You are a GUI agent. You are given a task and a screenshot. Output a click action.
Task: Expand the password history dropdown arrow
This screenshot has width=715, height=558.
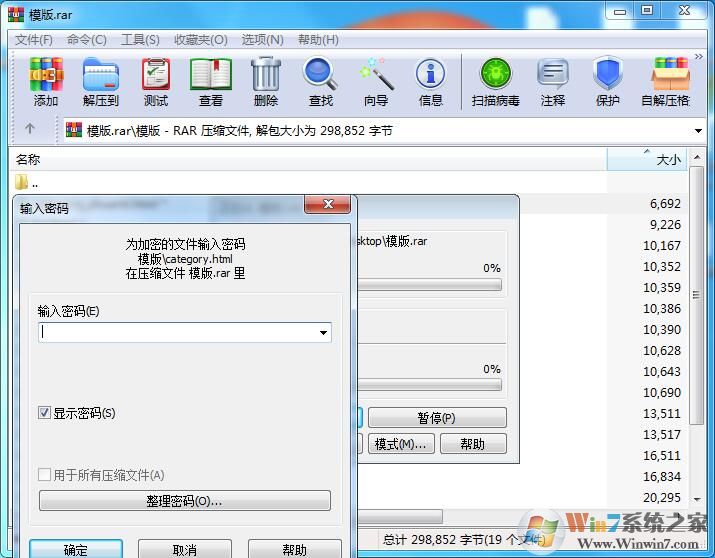click(323, 333)
